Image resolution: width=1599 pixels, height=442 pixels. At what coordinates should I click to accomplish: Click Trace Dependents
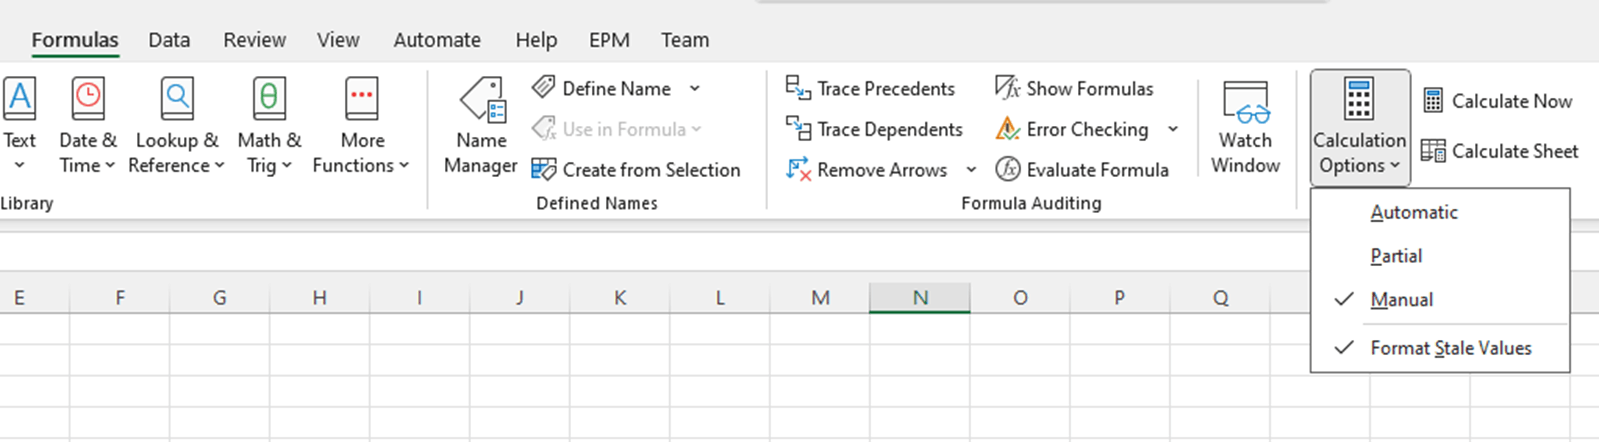(874, 129)
